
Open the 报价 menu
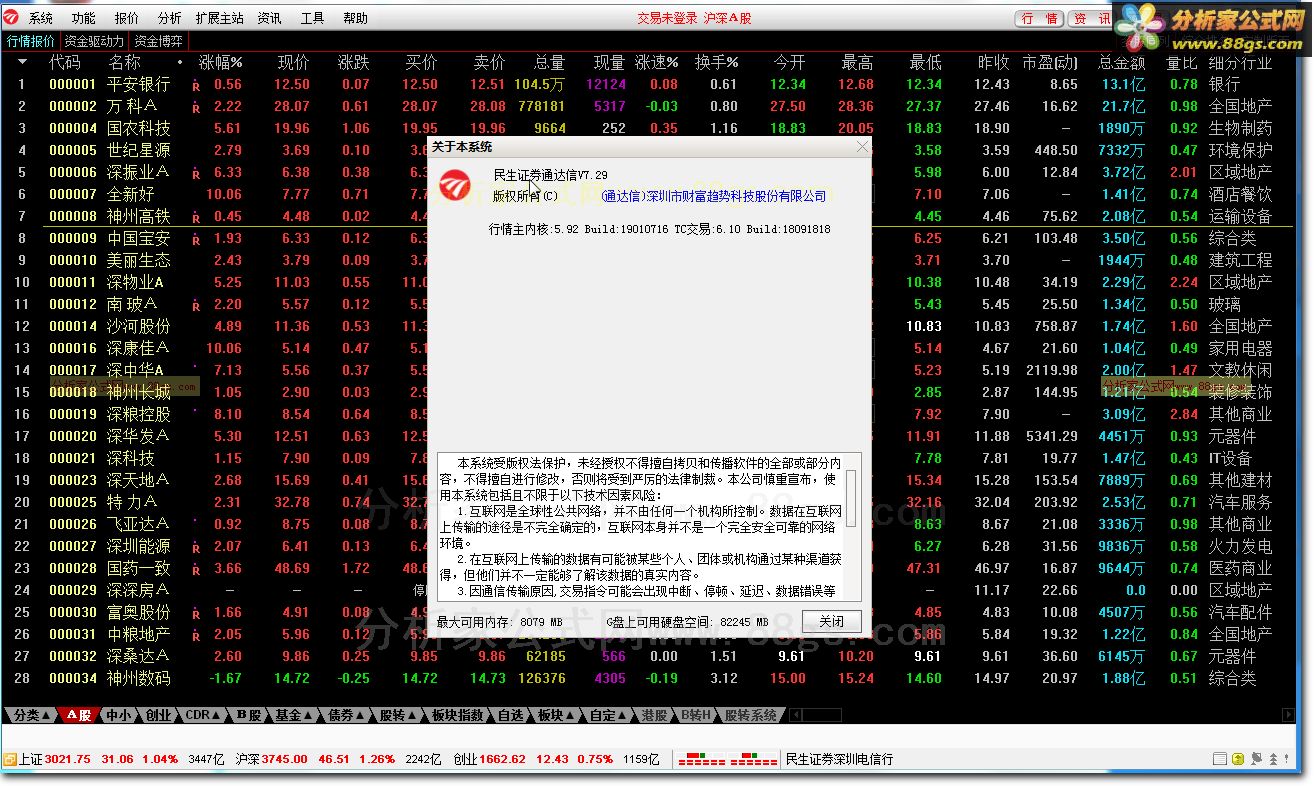click(127, 18)
